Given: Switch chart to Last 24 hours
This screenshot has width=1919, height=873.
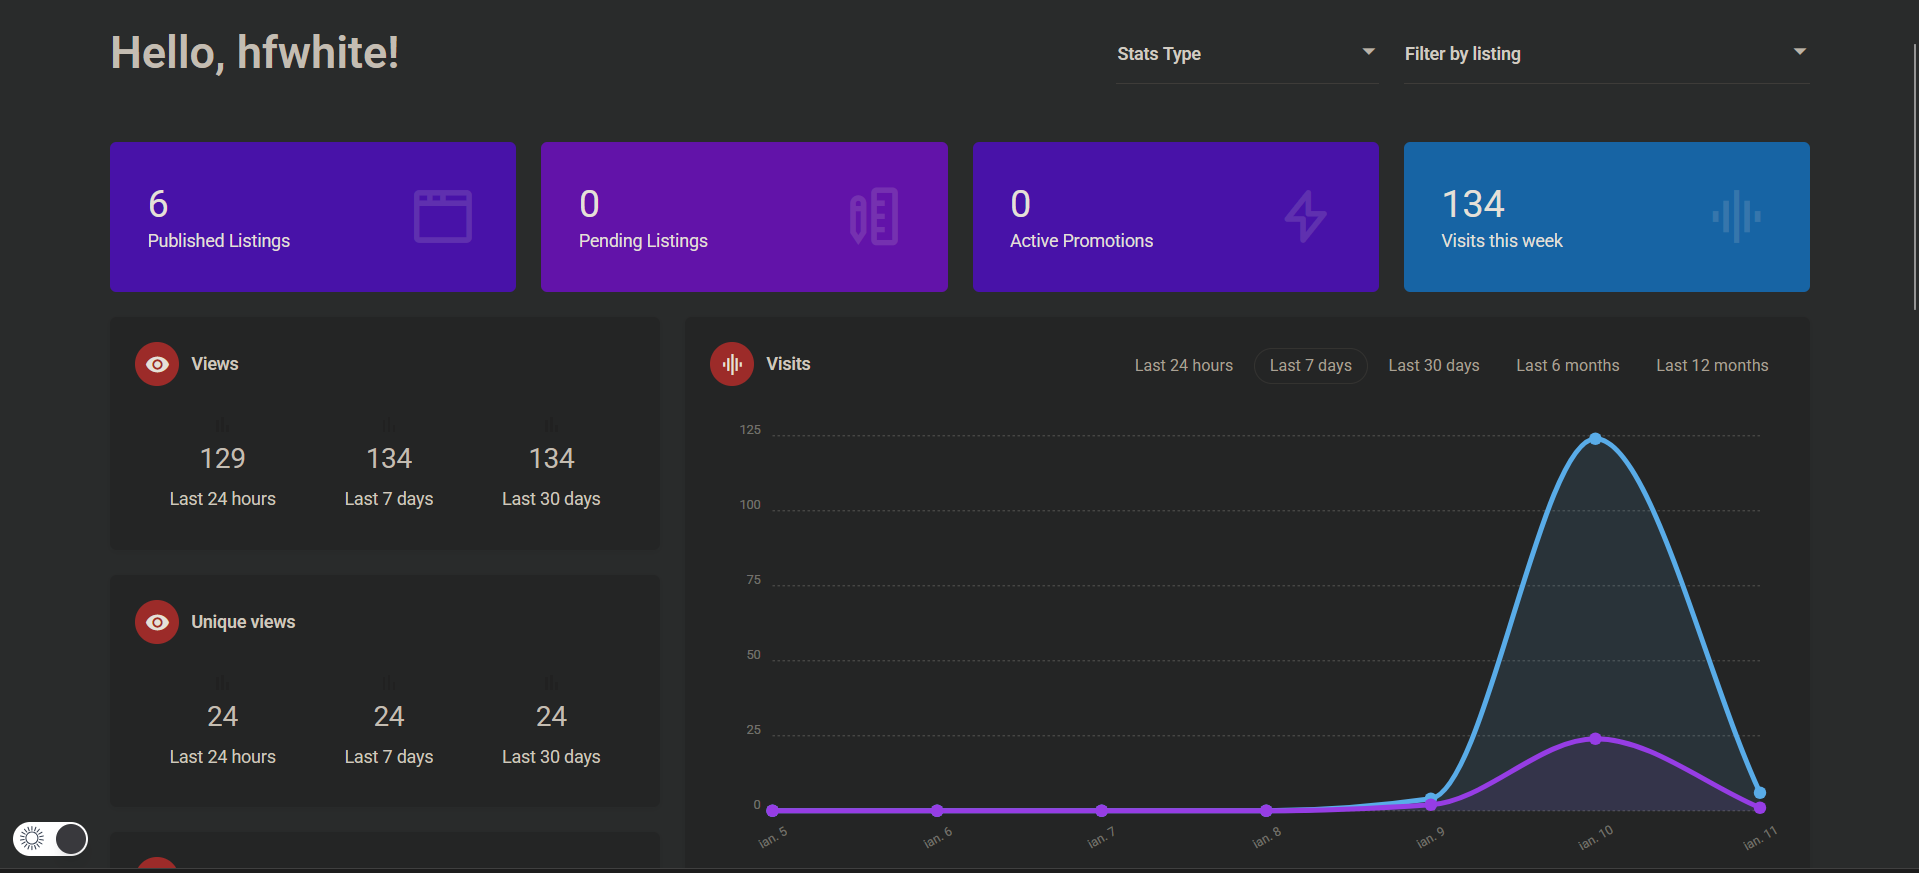Looking at the screenshot, I should click(1183, 366).
